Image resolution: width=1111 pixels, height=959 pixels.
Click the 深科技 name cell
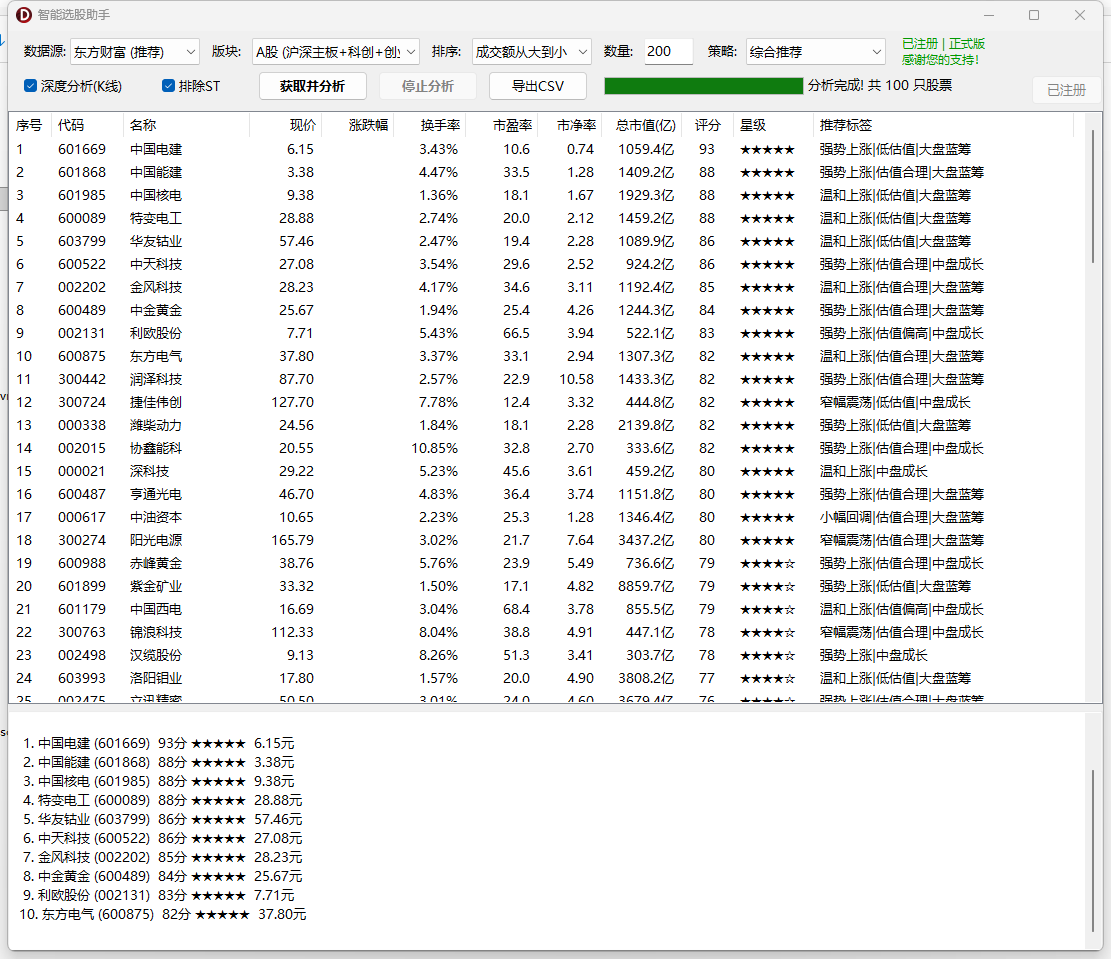150,471
